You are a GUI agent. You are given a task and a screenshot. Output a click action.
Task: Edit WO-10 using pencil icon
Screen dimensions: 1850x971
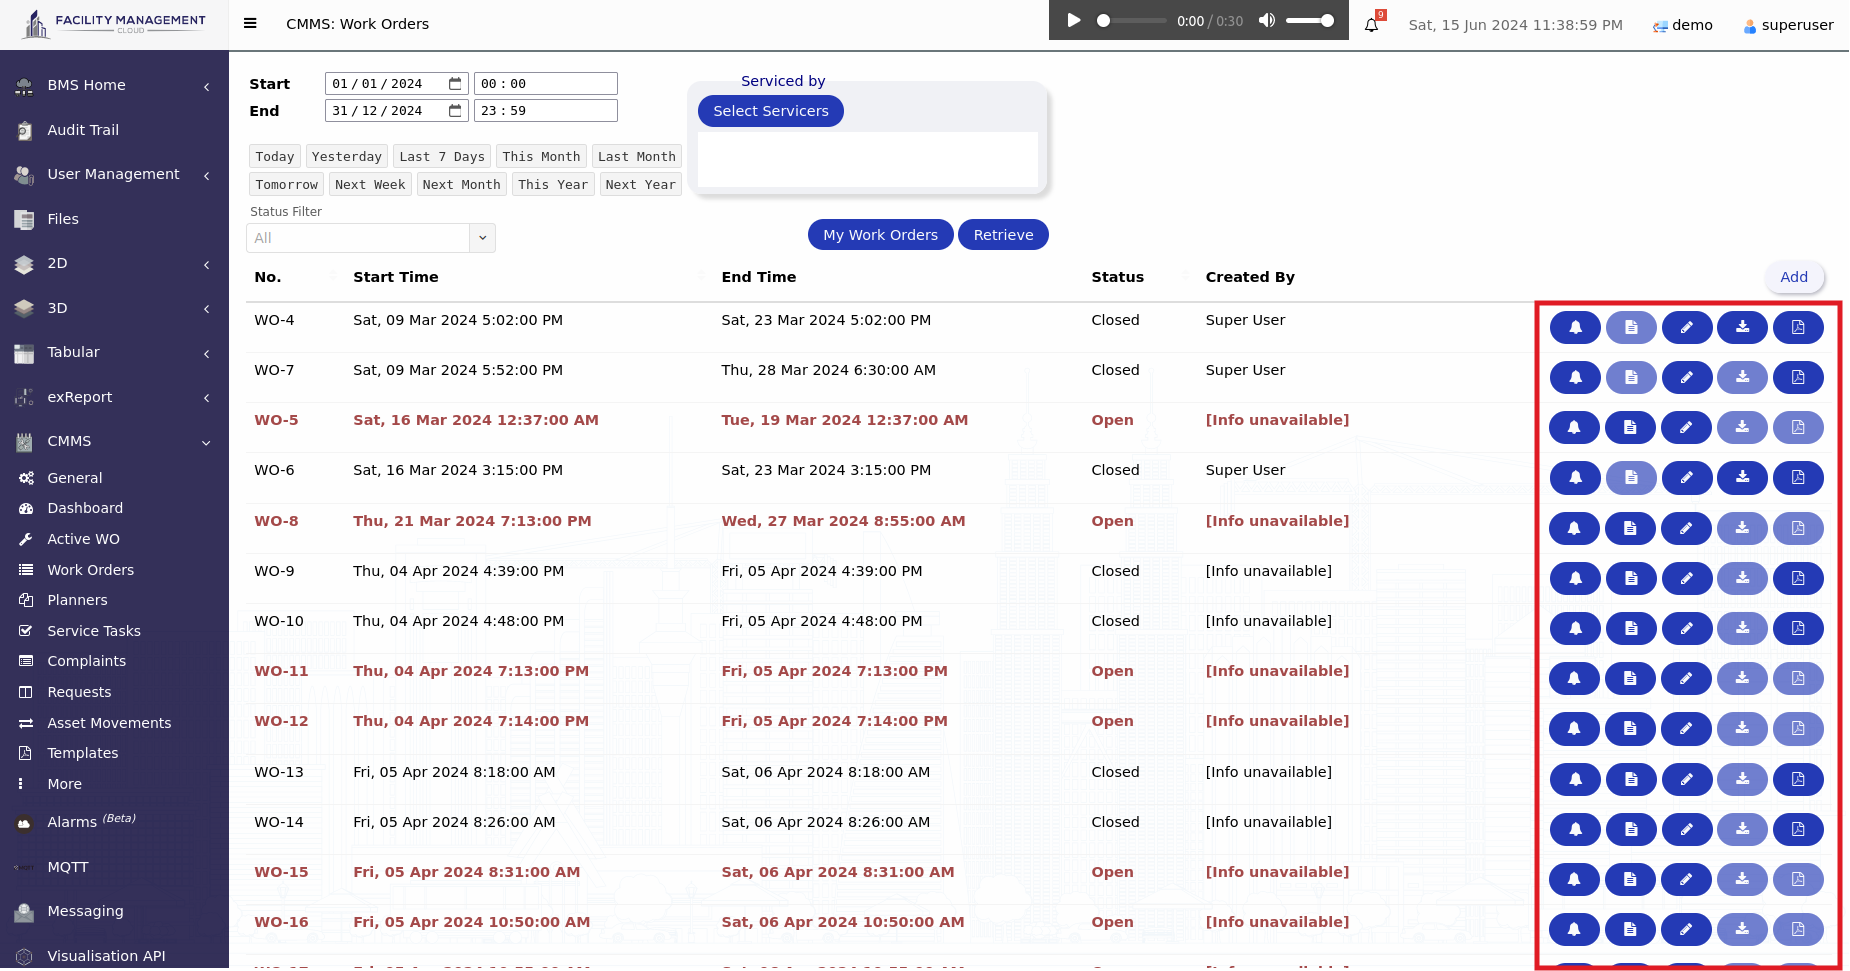1687,628
